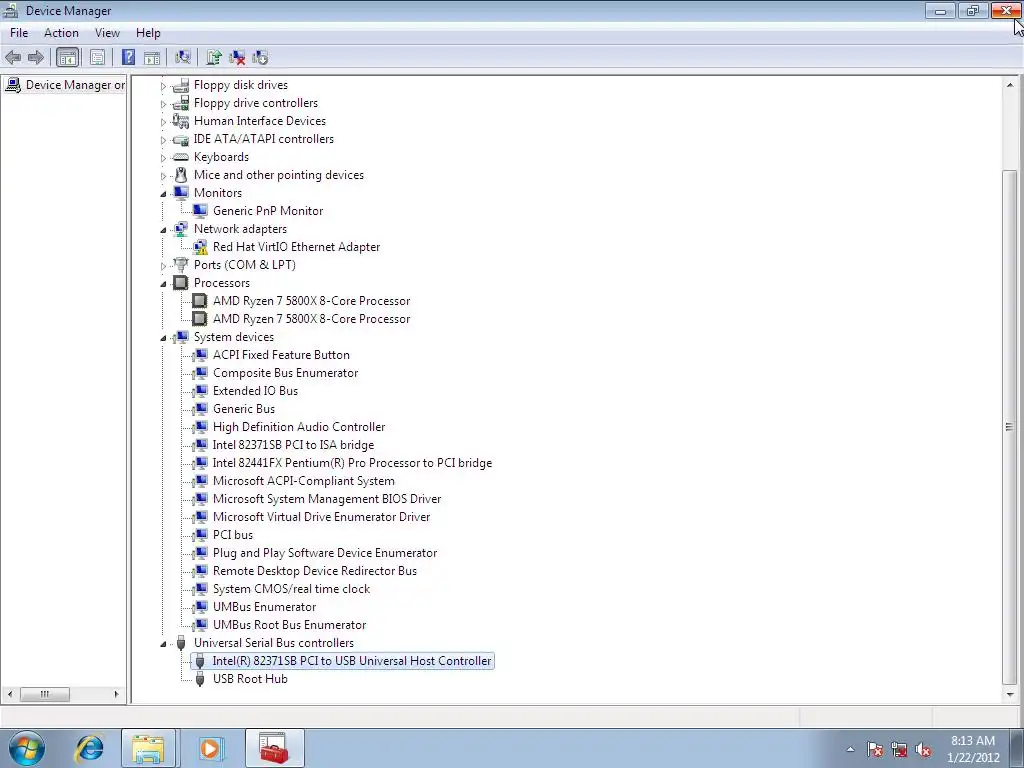The image size is (1024, 768).
Task: Click the Red Hat VirtIO adapter warning icon
Action: pyautogui.click(x=200, y=247)
